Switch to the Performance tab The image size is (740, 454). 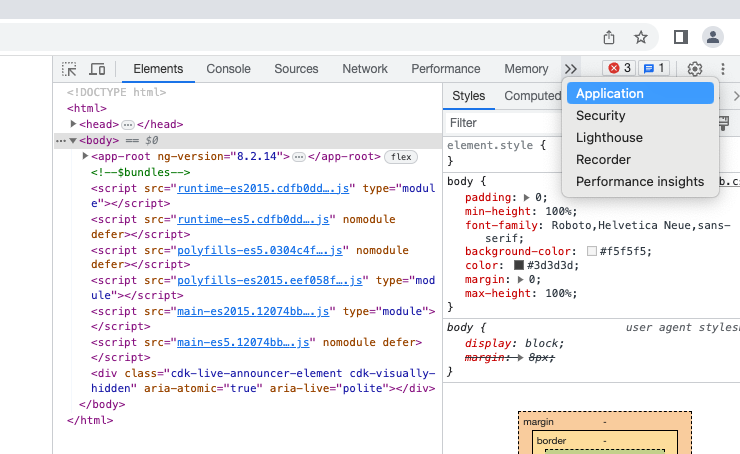(x=446, y=69)
